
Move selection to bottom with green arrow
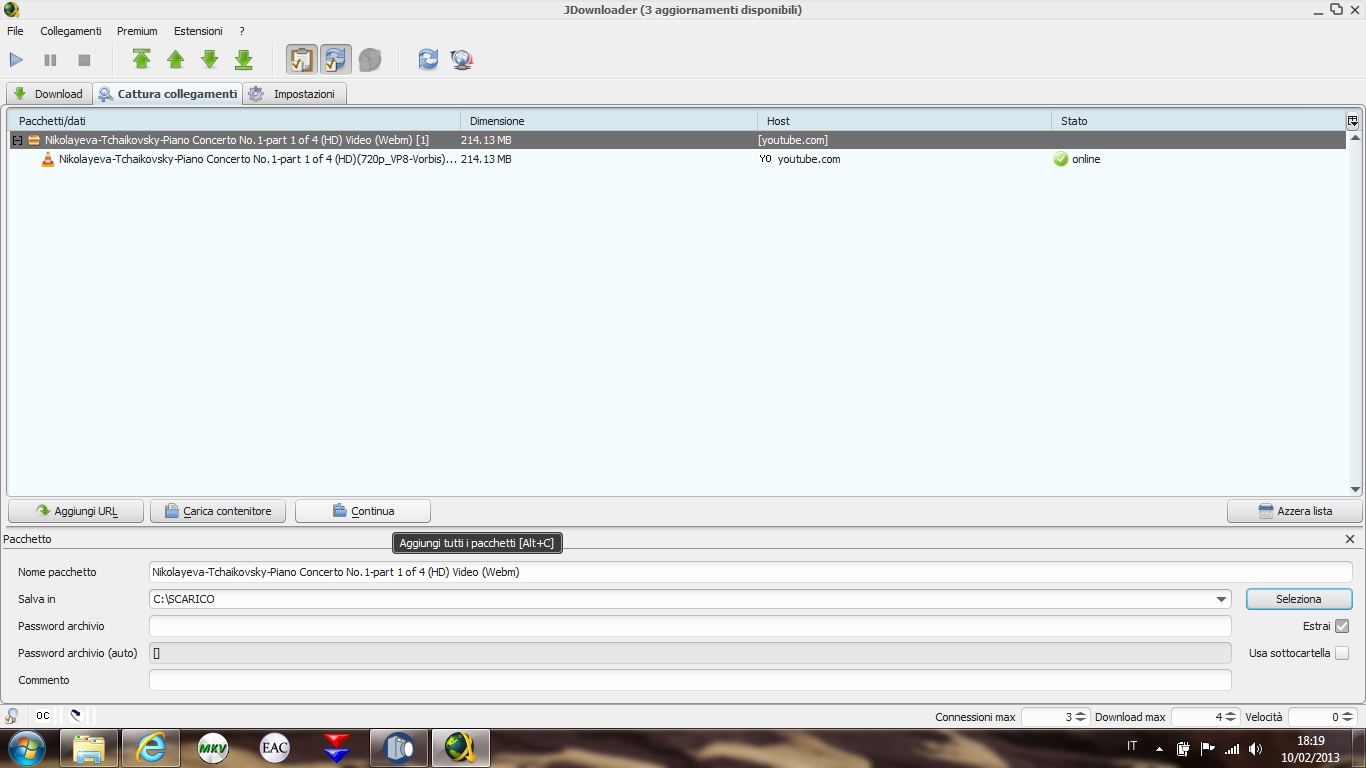tap(244, 60)
